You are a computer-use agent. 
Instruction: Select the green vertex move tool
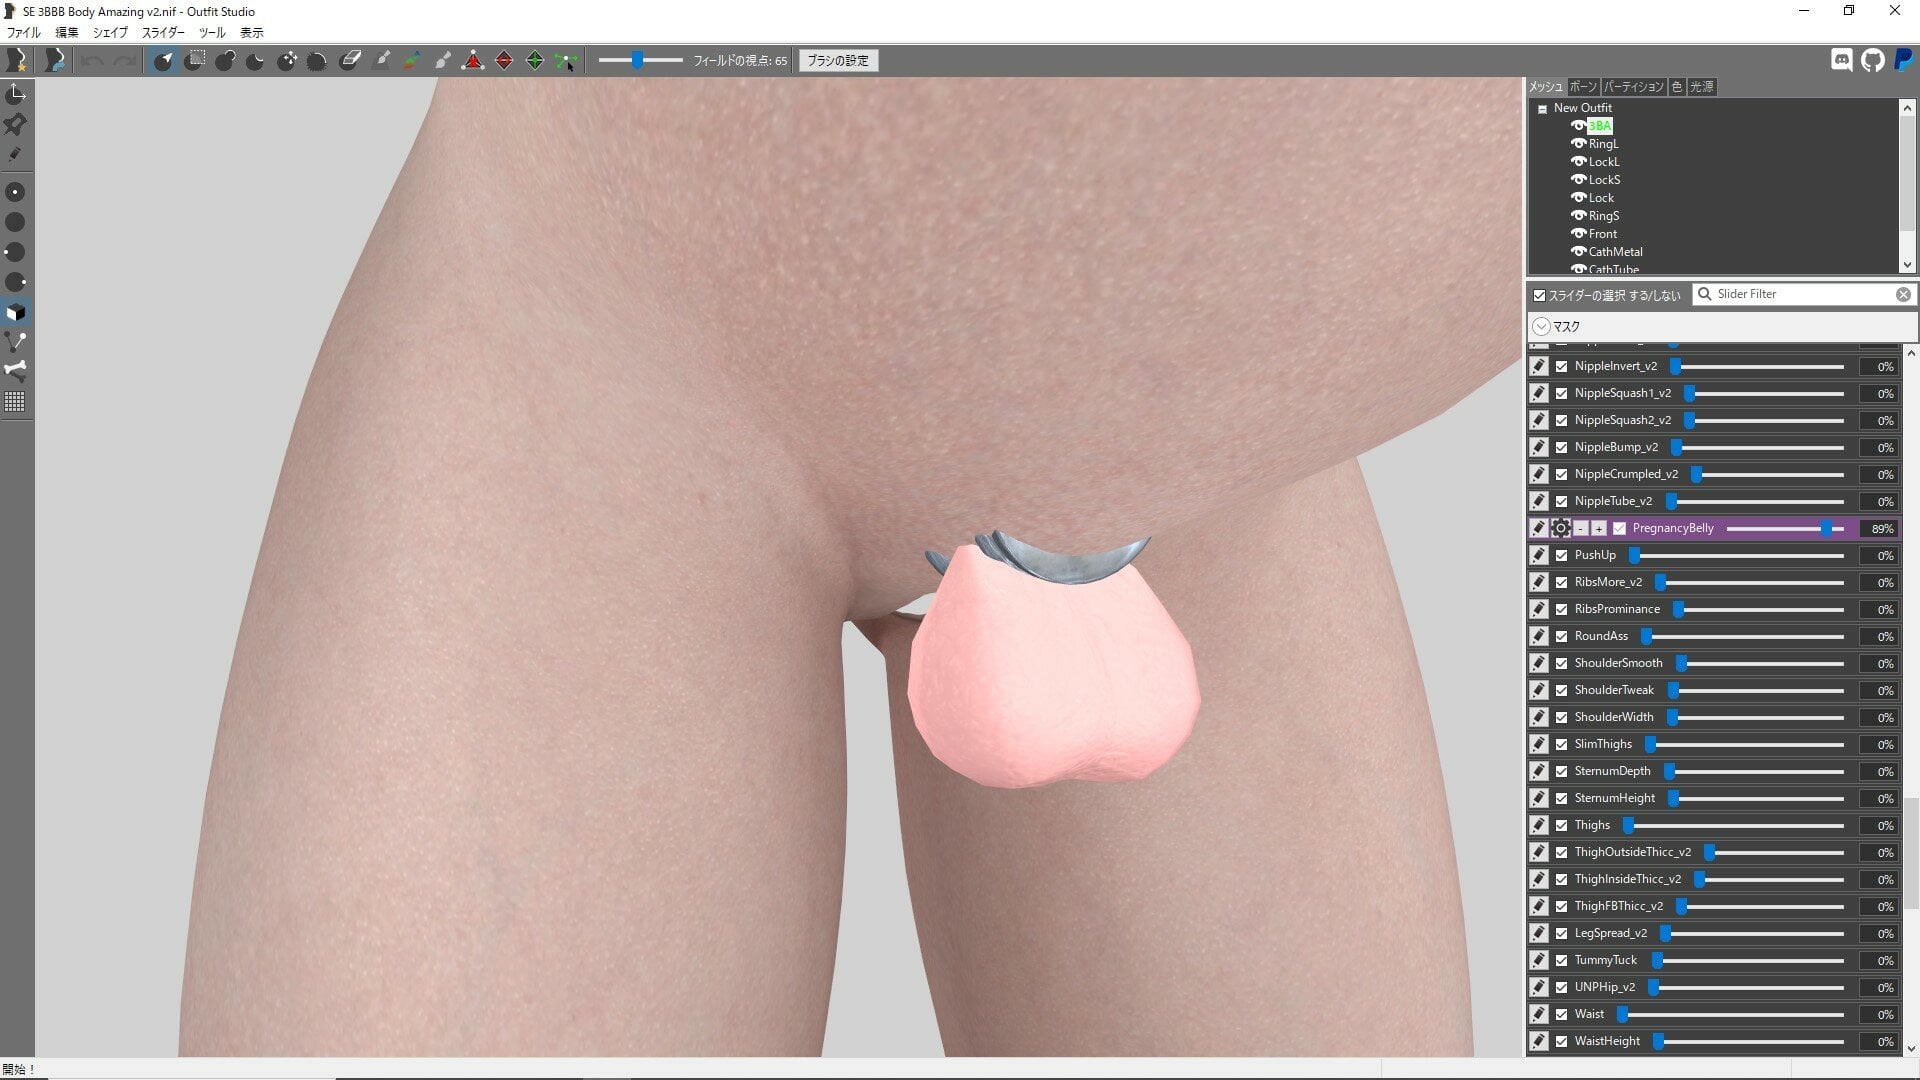pyautogui.click(x=566, y=61)
